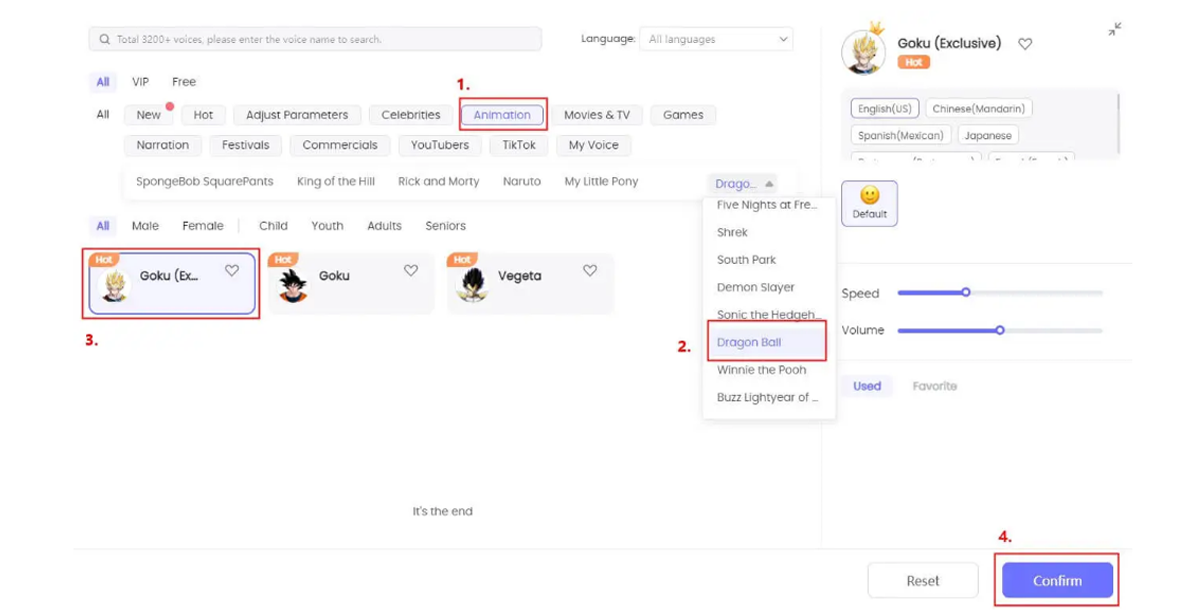Select Vegeta avatar thumbnail

point(471,285)
